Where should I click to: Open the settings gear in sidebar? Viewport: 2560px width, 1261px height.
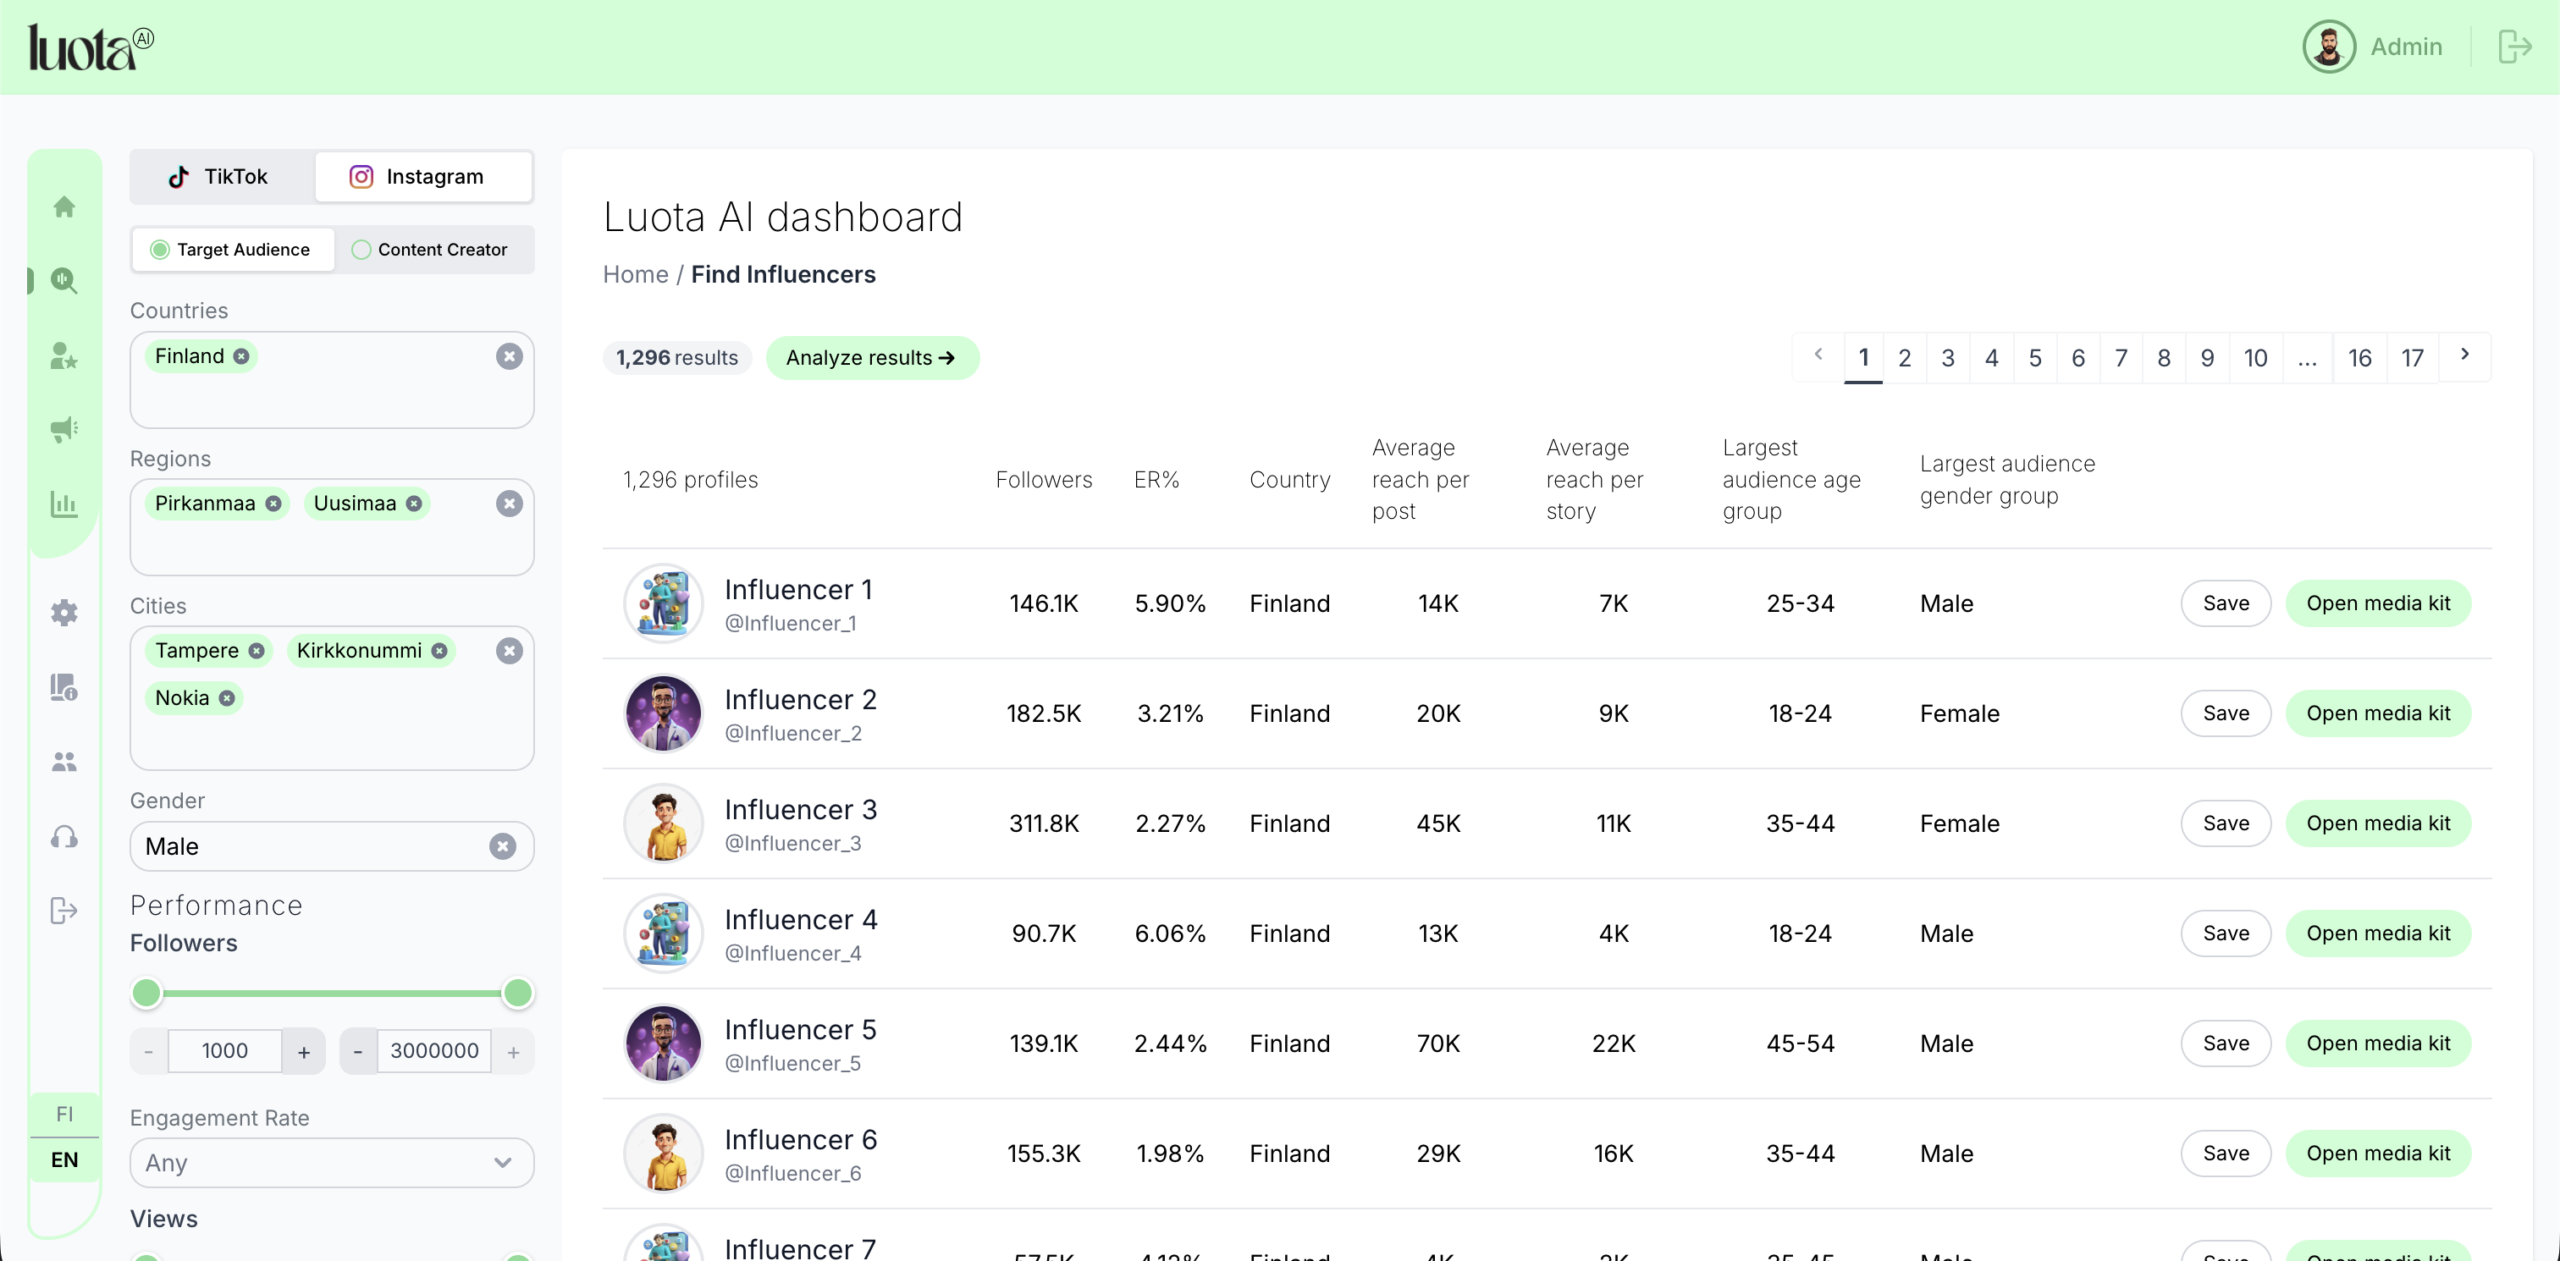(x=64, y=612)
